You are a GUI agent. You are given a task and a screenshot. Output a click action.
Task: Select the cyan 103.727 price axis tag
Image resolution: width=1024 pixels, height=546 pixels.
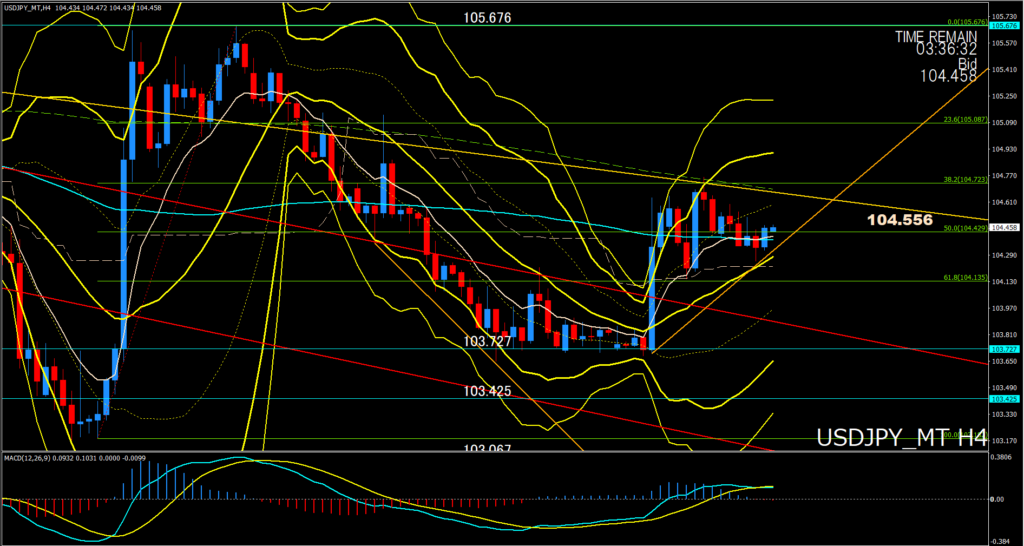coord(1002,349)
